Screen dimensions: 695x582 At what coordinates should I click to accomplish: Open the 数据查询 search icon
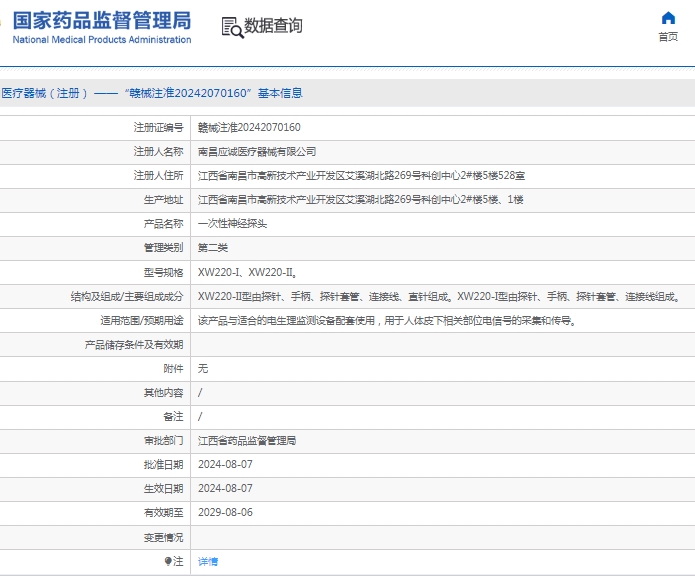click(232, 27)
